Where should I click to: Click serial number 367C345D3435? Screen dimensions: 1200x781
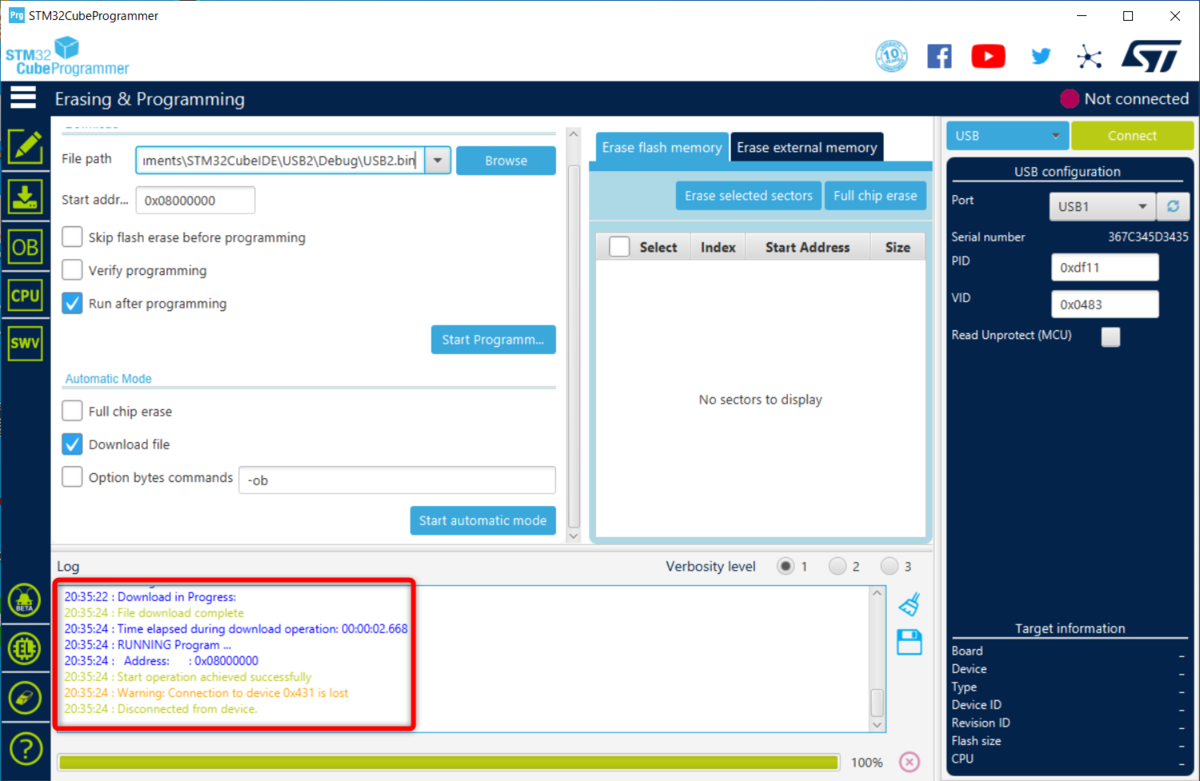click(1148, 237)
